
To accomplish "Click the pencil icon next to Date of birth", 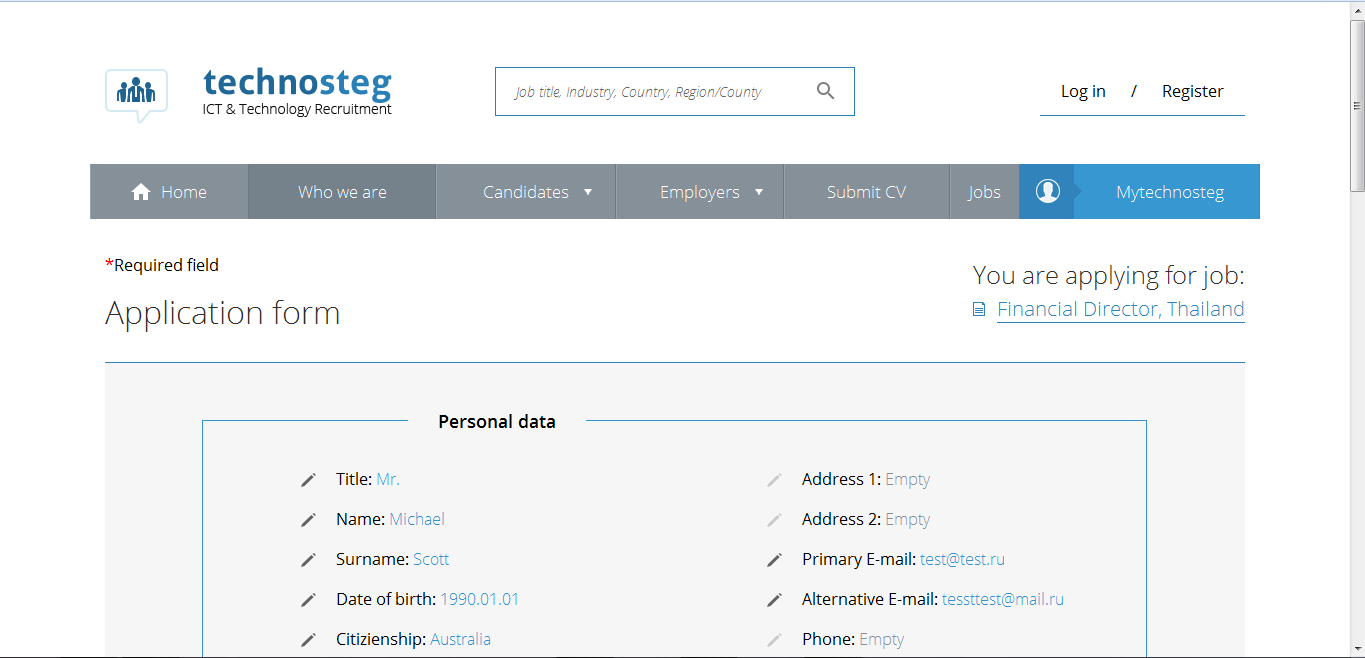I will click(x=308, y=600).
